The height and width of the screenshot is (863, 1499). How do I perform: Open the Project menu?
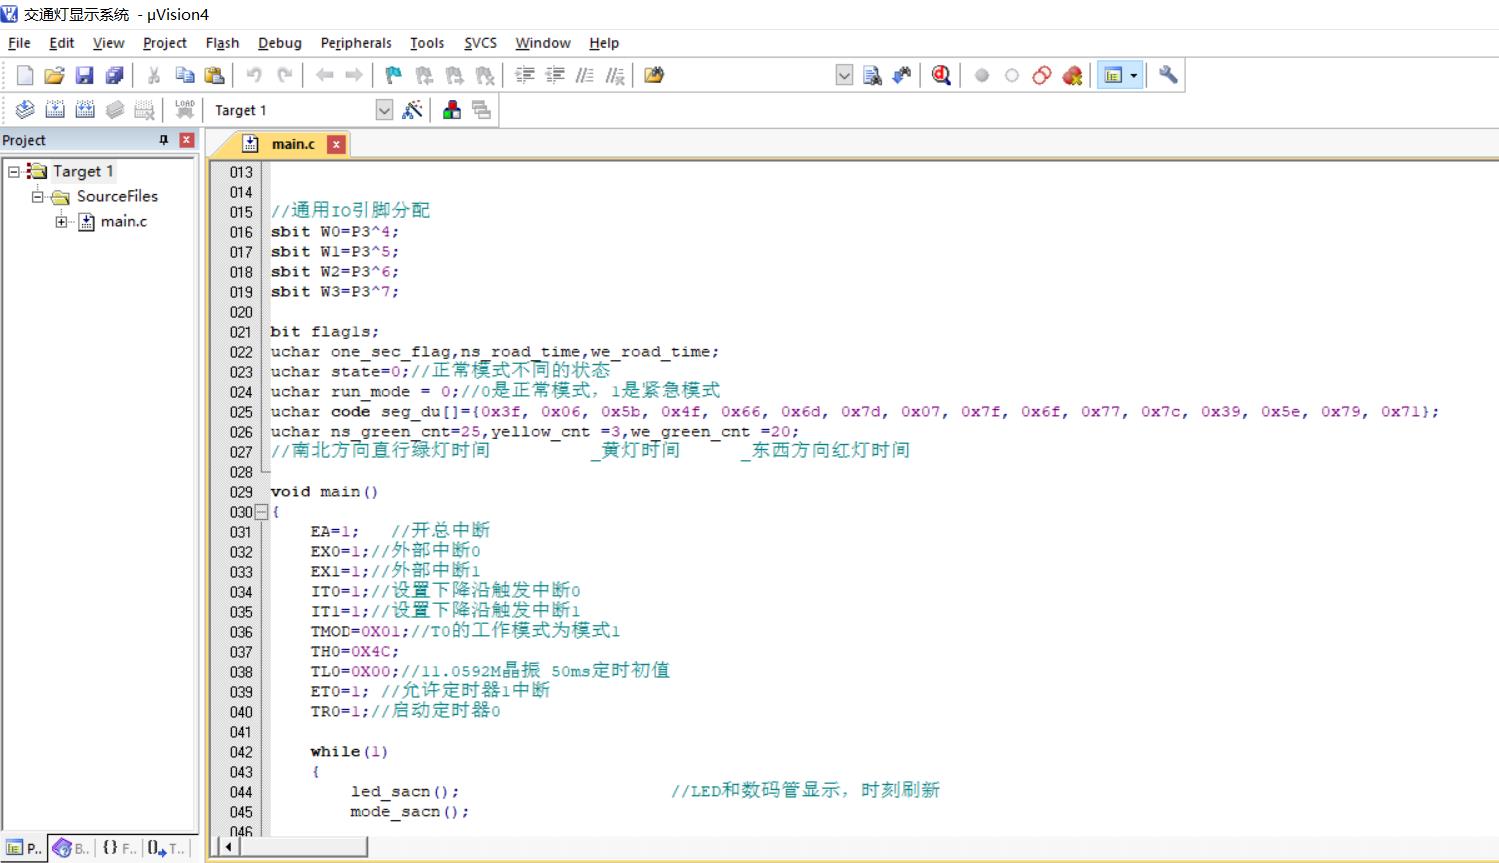click(x=164, y=43)
